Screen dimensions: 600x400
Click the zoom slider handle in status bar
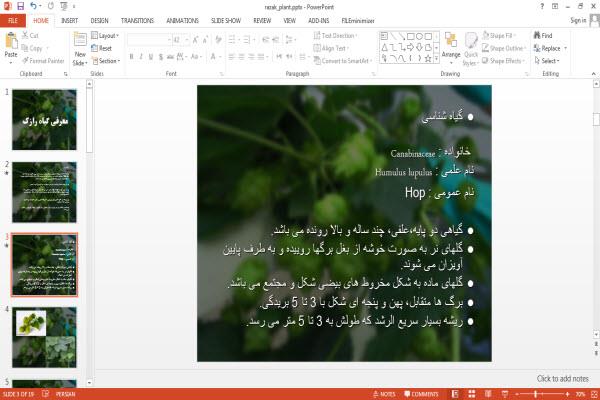tap(536, 394)
